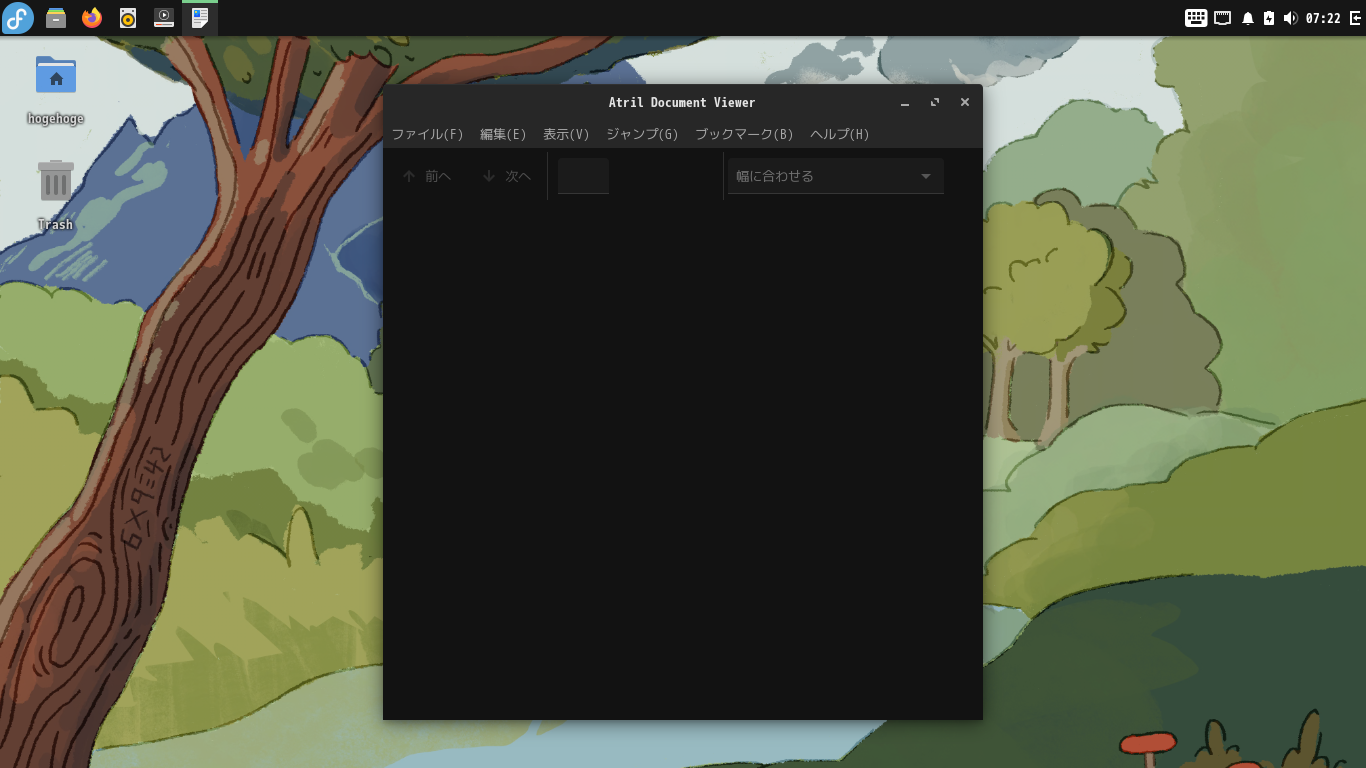
Task: Select the Trash icon on the desktop
Action: click(56, 195)
